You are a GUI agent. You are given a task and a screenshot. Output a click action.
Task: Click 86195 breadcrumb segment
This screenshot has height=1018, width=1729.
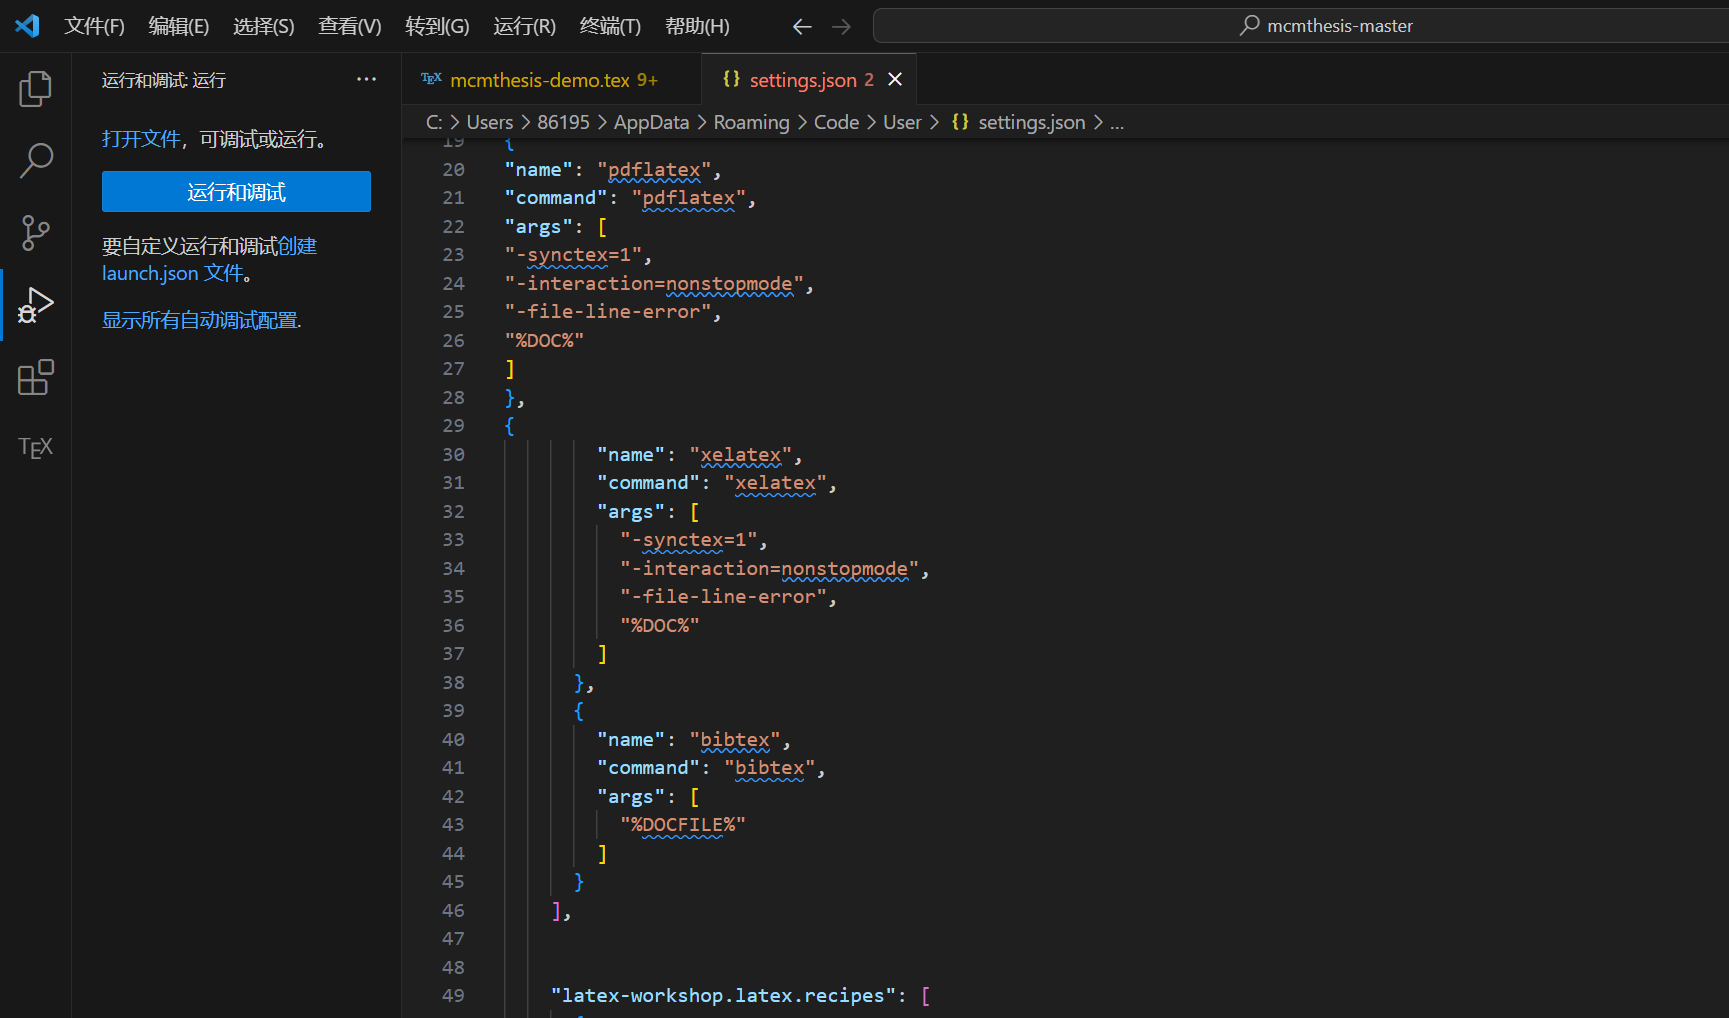[x=563, y=122]
